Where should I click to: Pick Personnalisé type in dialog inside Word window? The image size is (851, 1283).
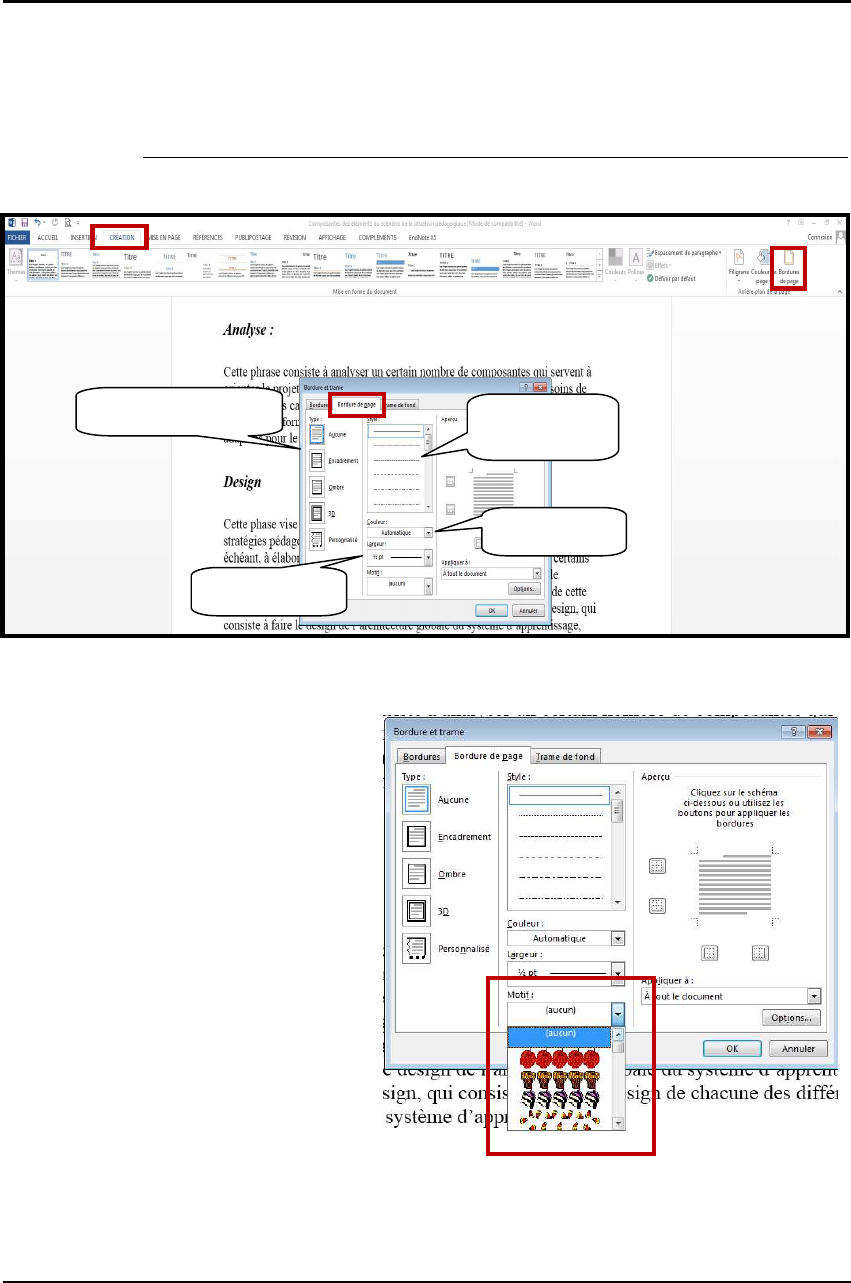click(316, 539)
